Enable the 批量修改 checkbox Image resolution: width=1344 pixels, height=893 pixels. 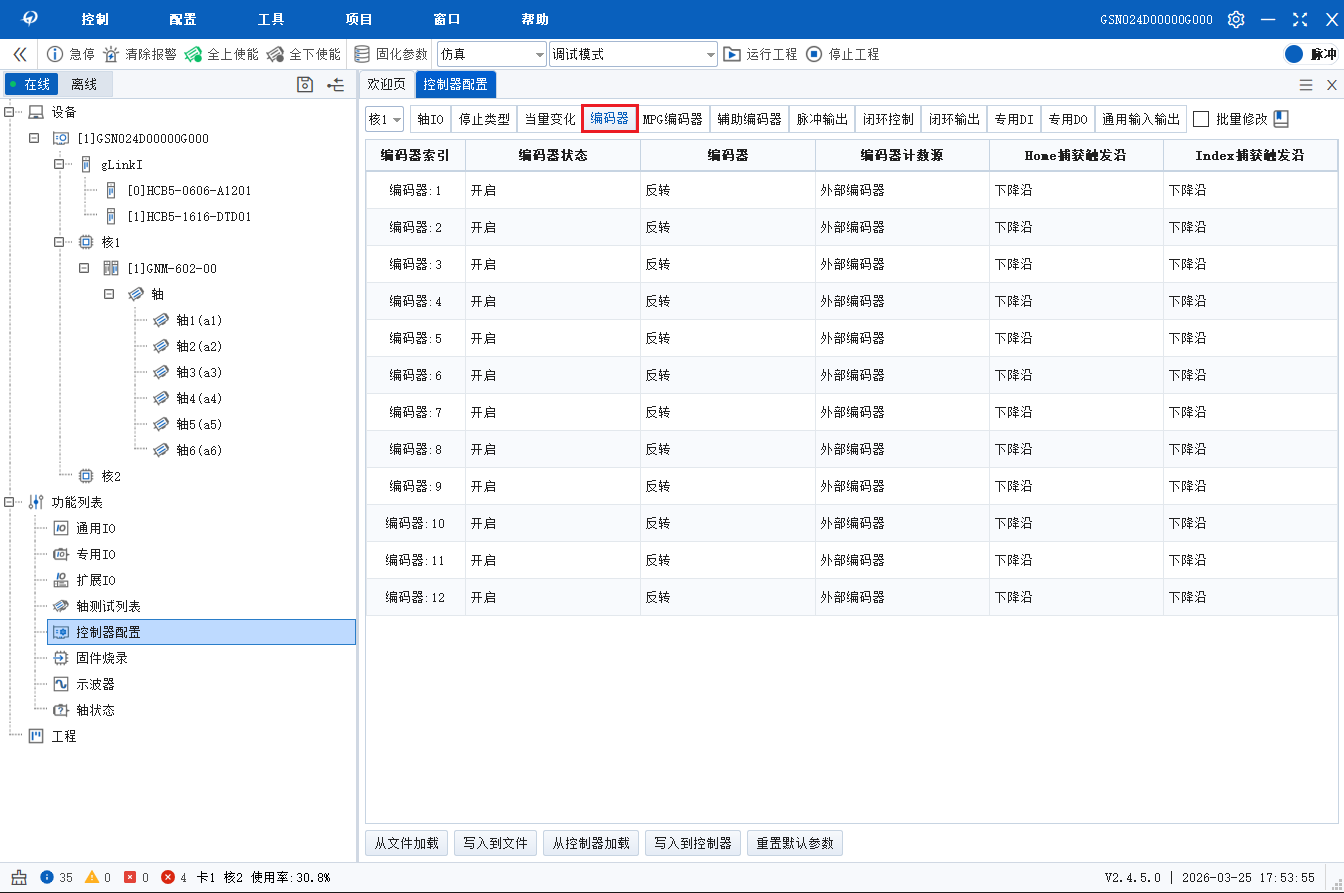(x=1199, y=118)
